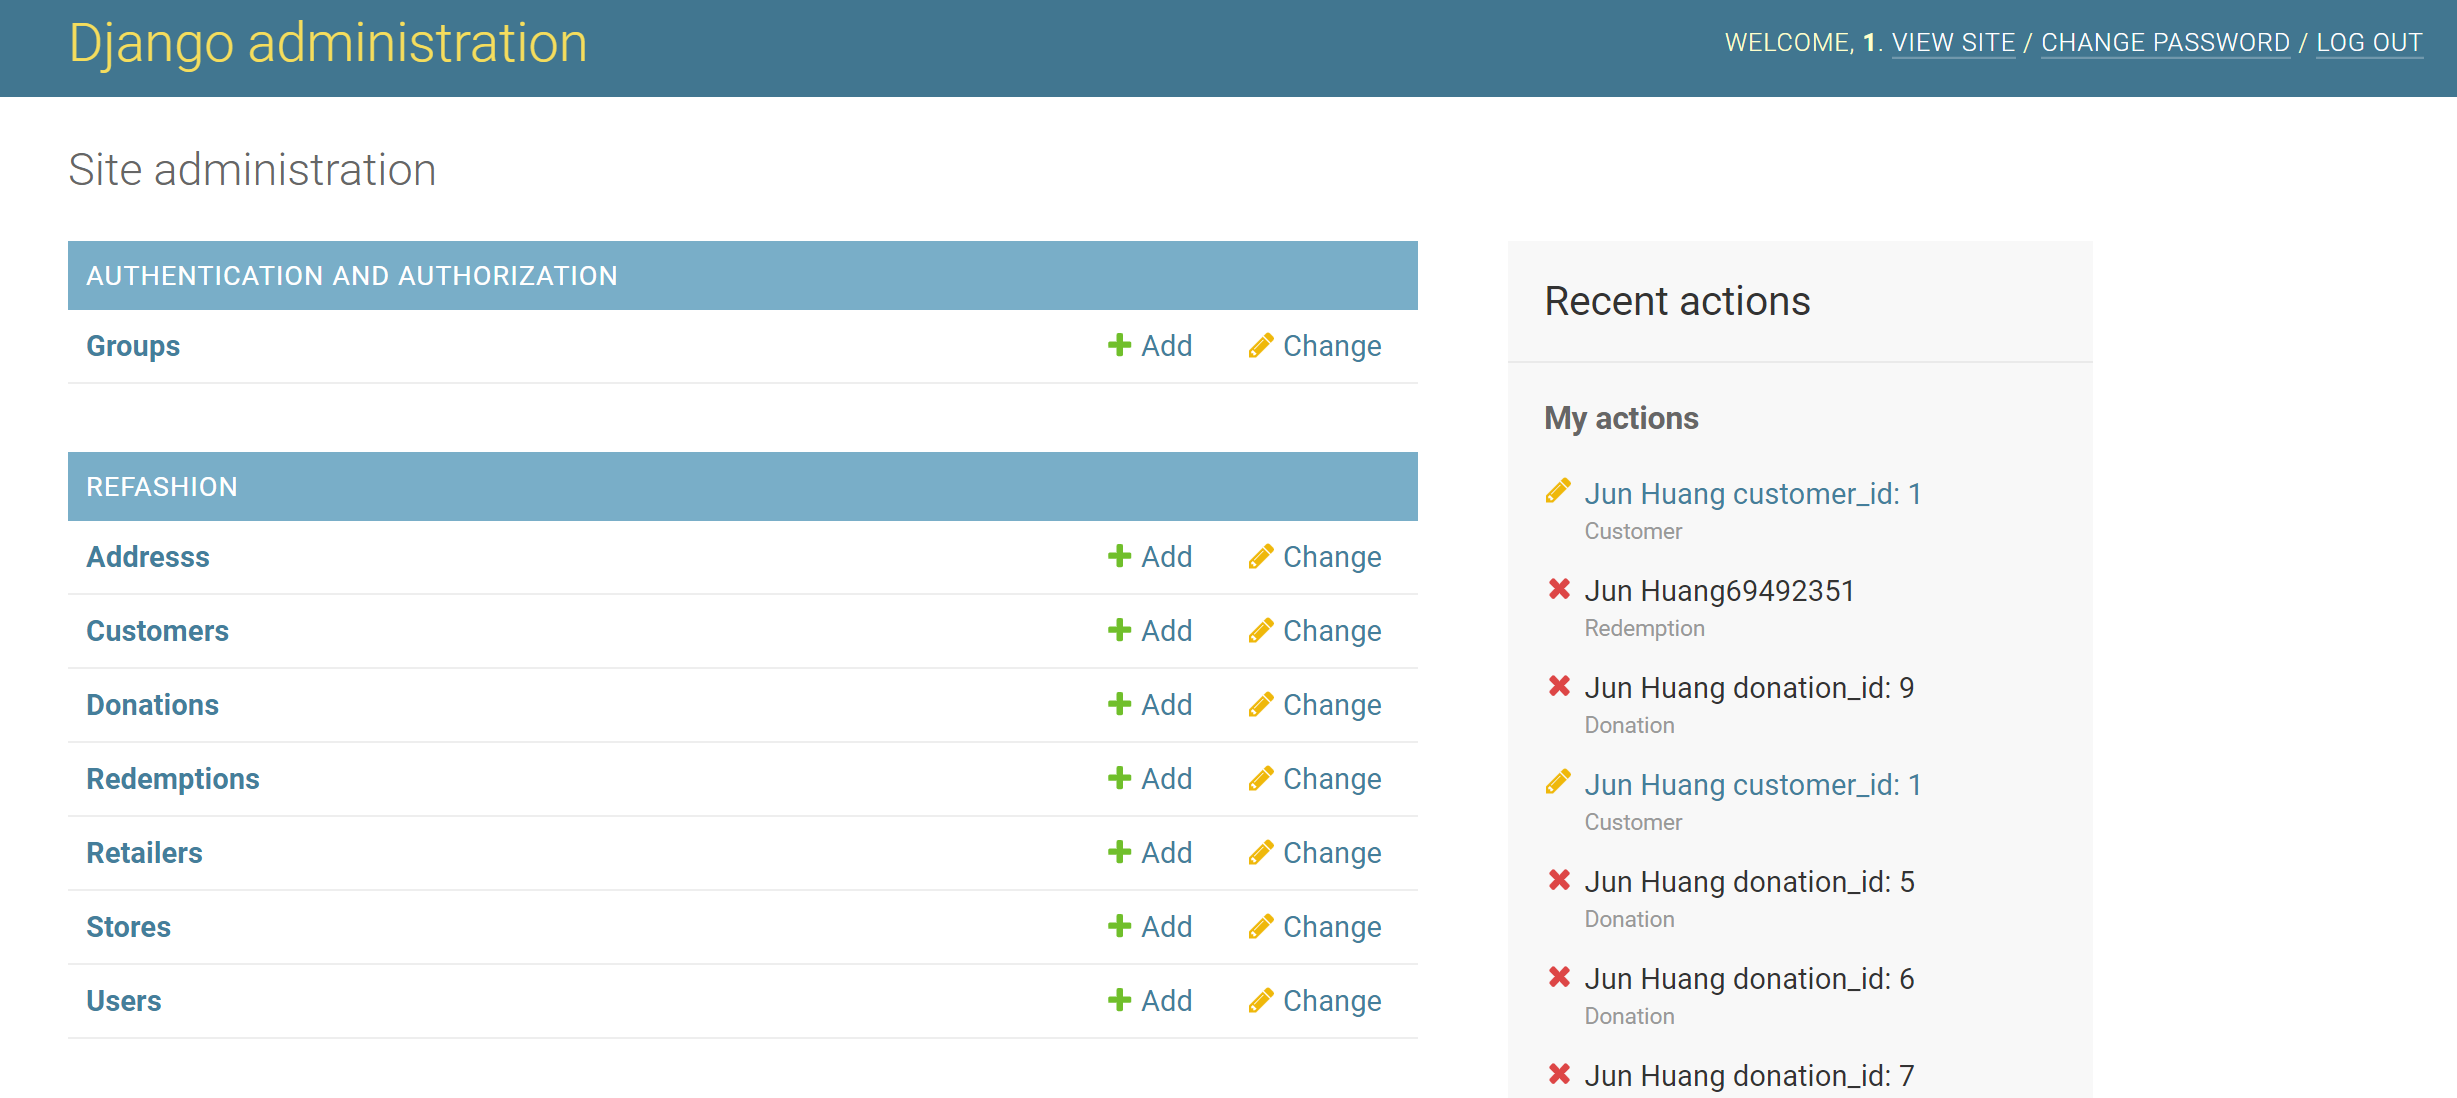Open the Customers model list

tap(157, 631)
